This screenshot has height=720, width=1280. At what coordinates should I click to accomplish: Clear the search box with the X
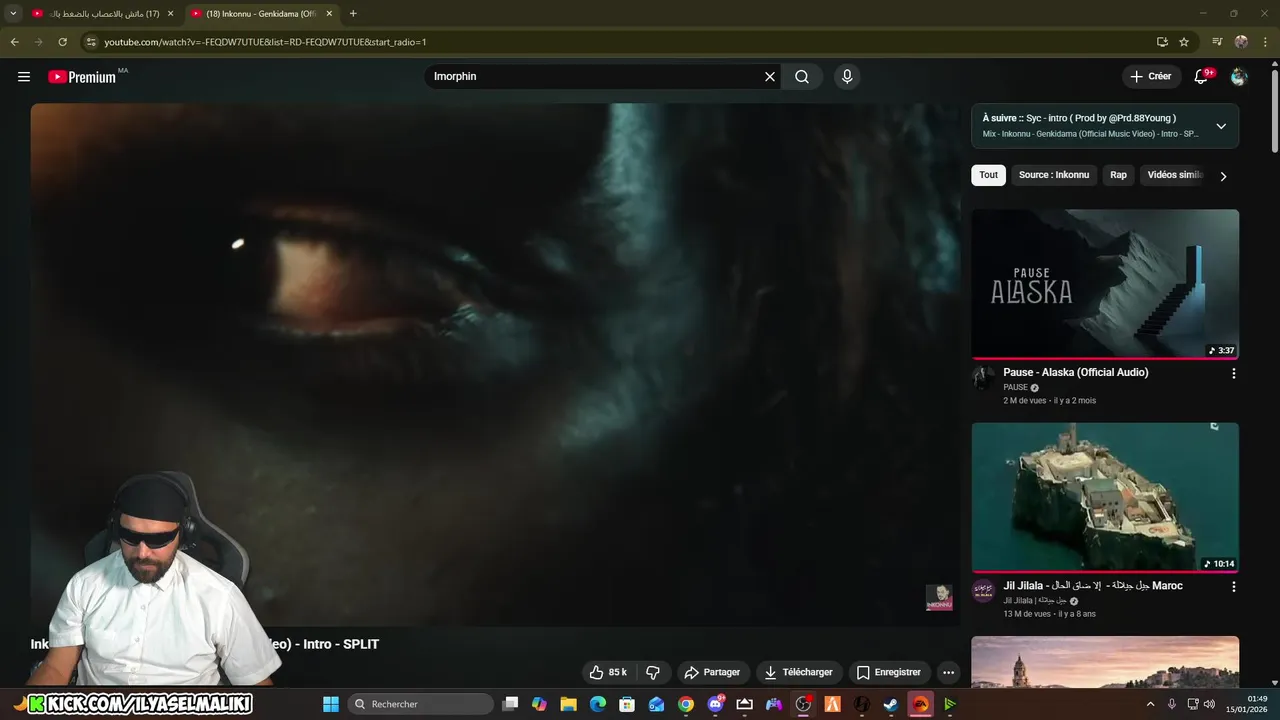(x=770, y=77)
